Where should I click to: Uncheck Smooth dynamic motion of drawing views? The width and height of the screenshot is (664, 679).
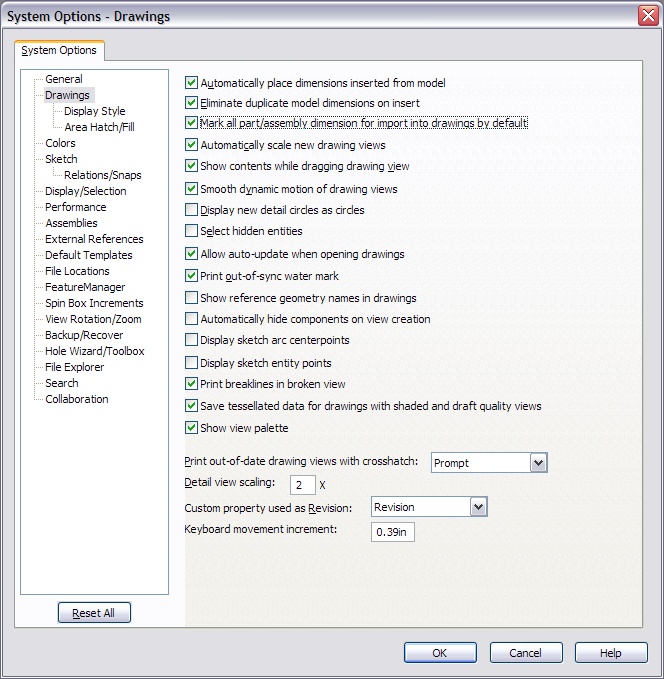pyautogui.click(x=191, y=189)
